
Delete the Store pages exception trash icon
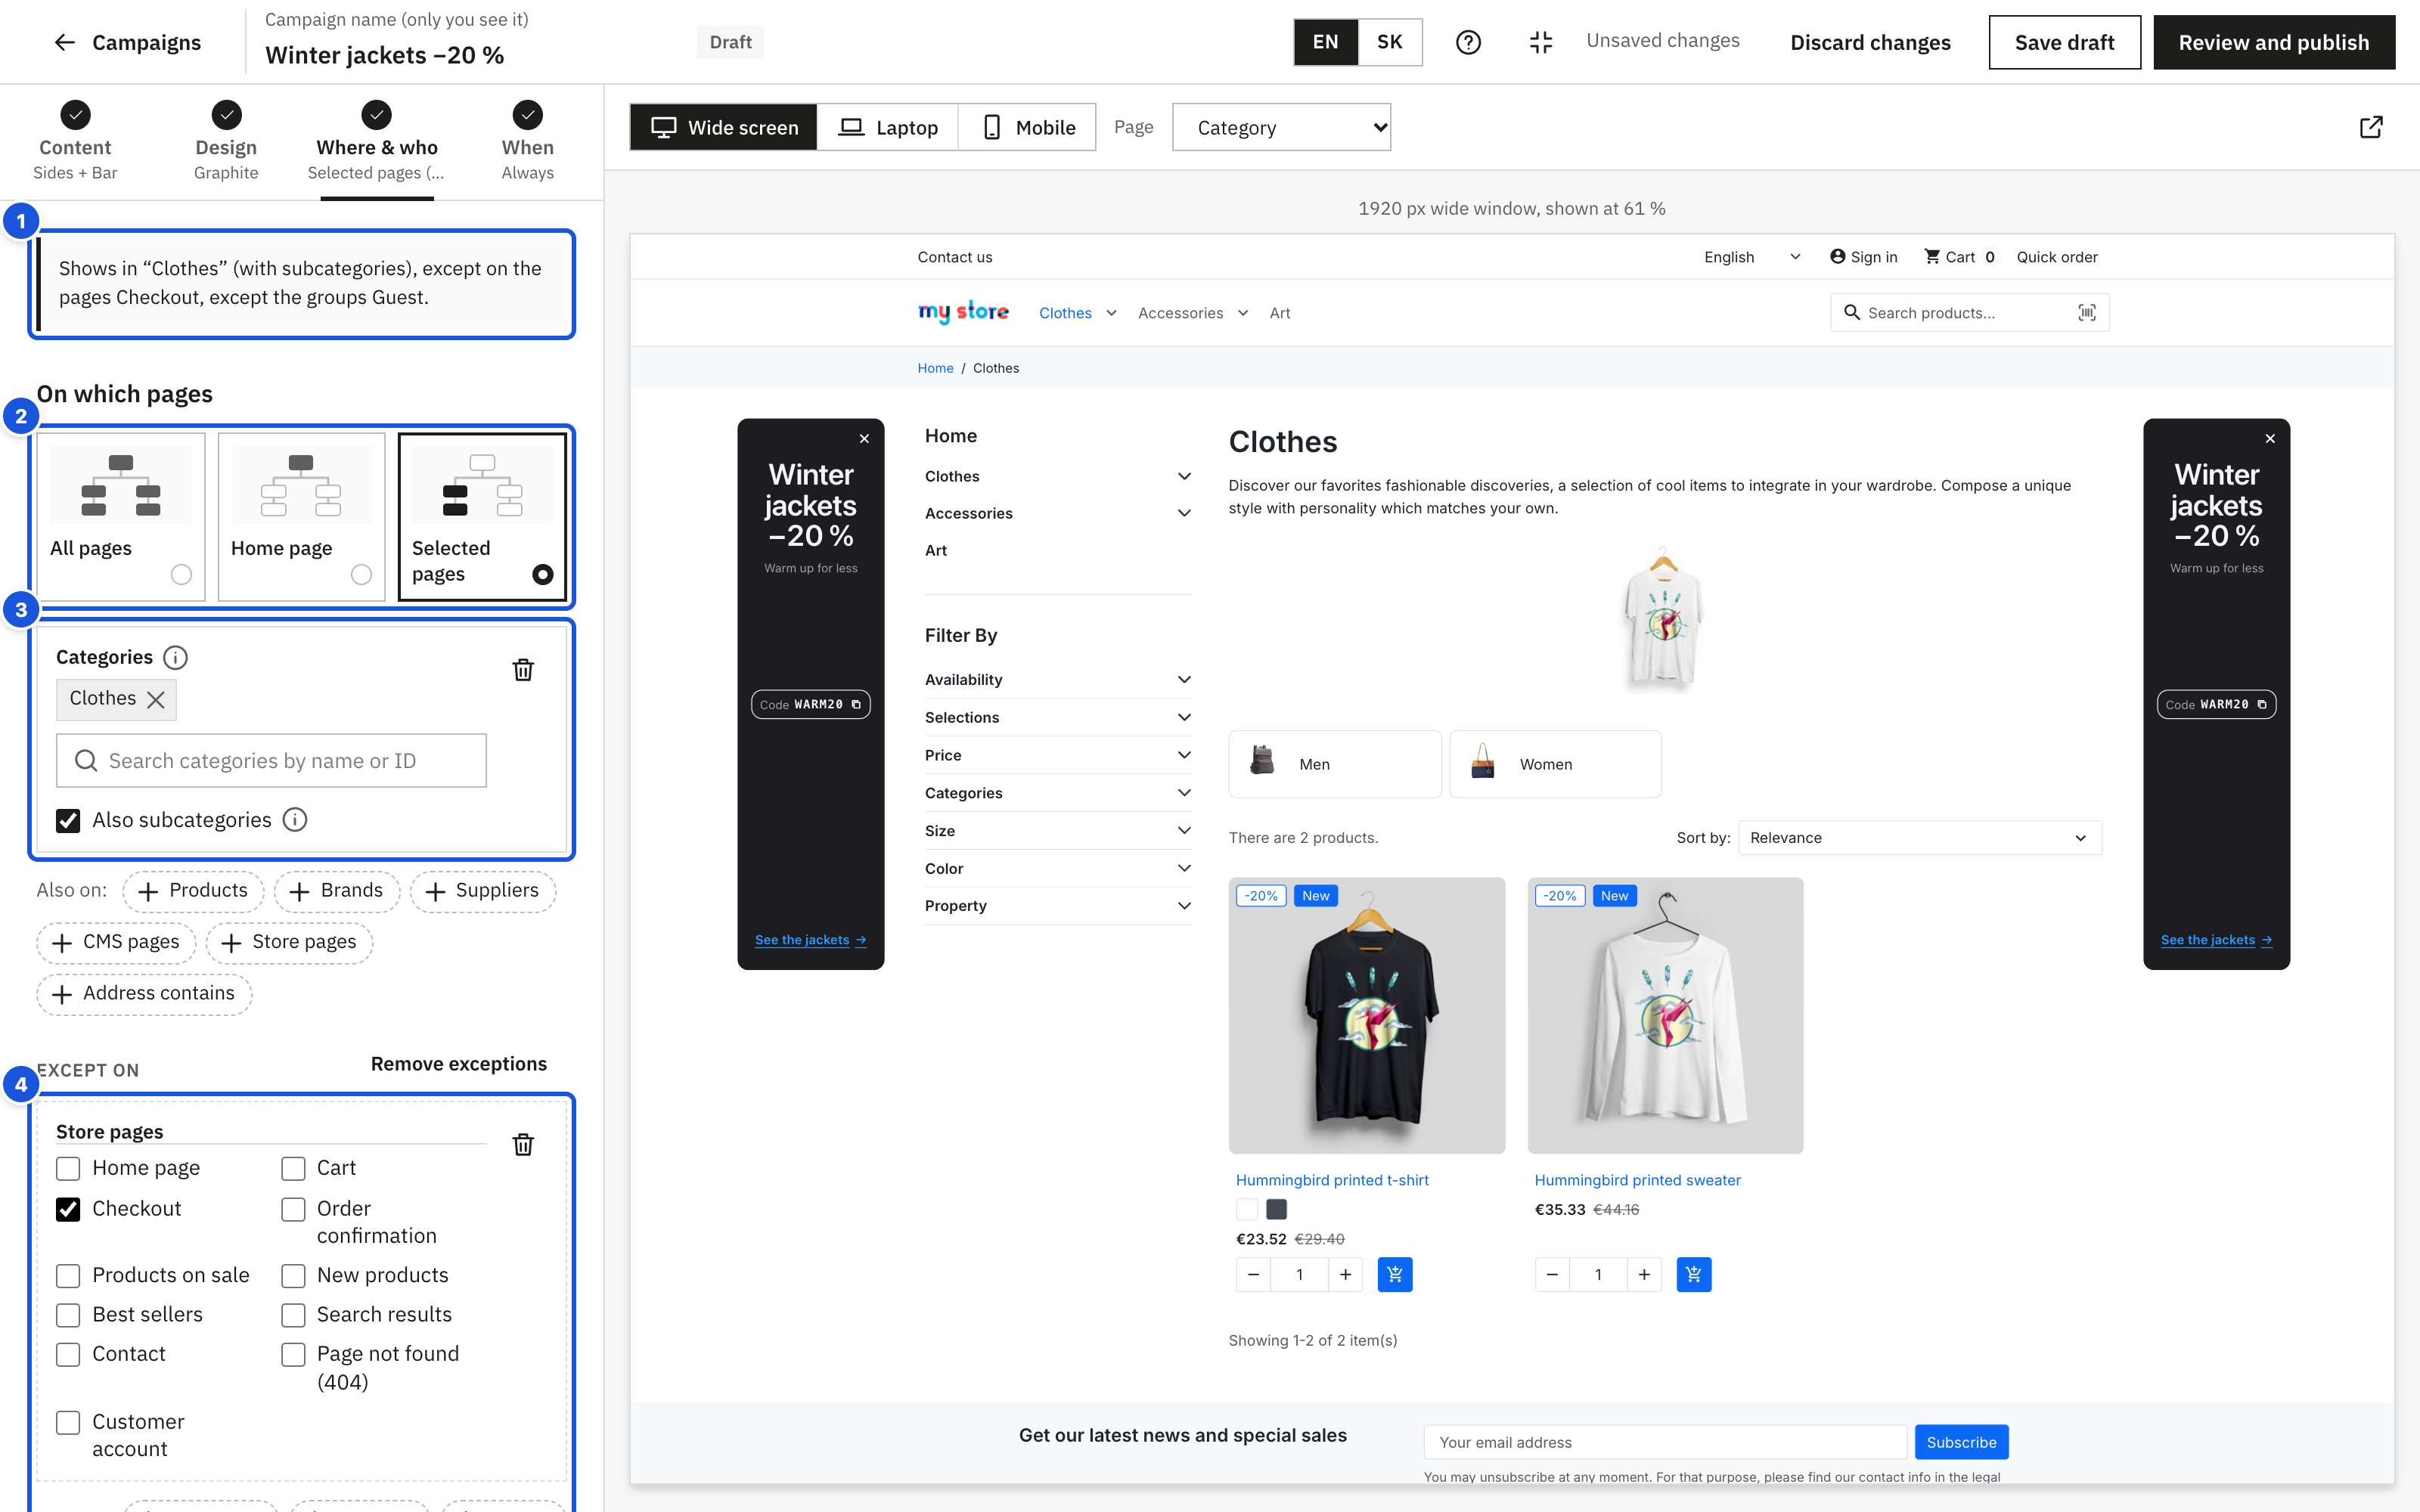[523, 1145]
